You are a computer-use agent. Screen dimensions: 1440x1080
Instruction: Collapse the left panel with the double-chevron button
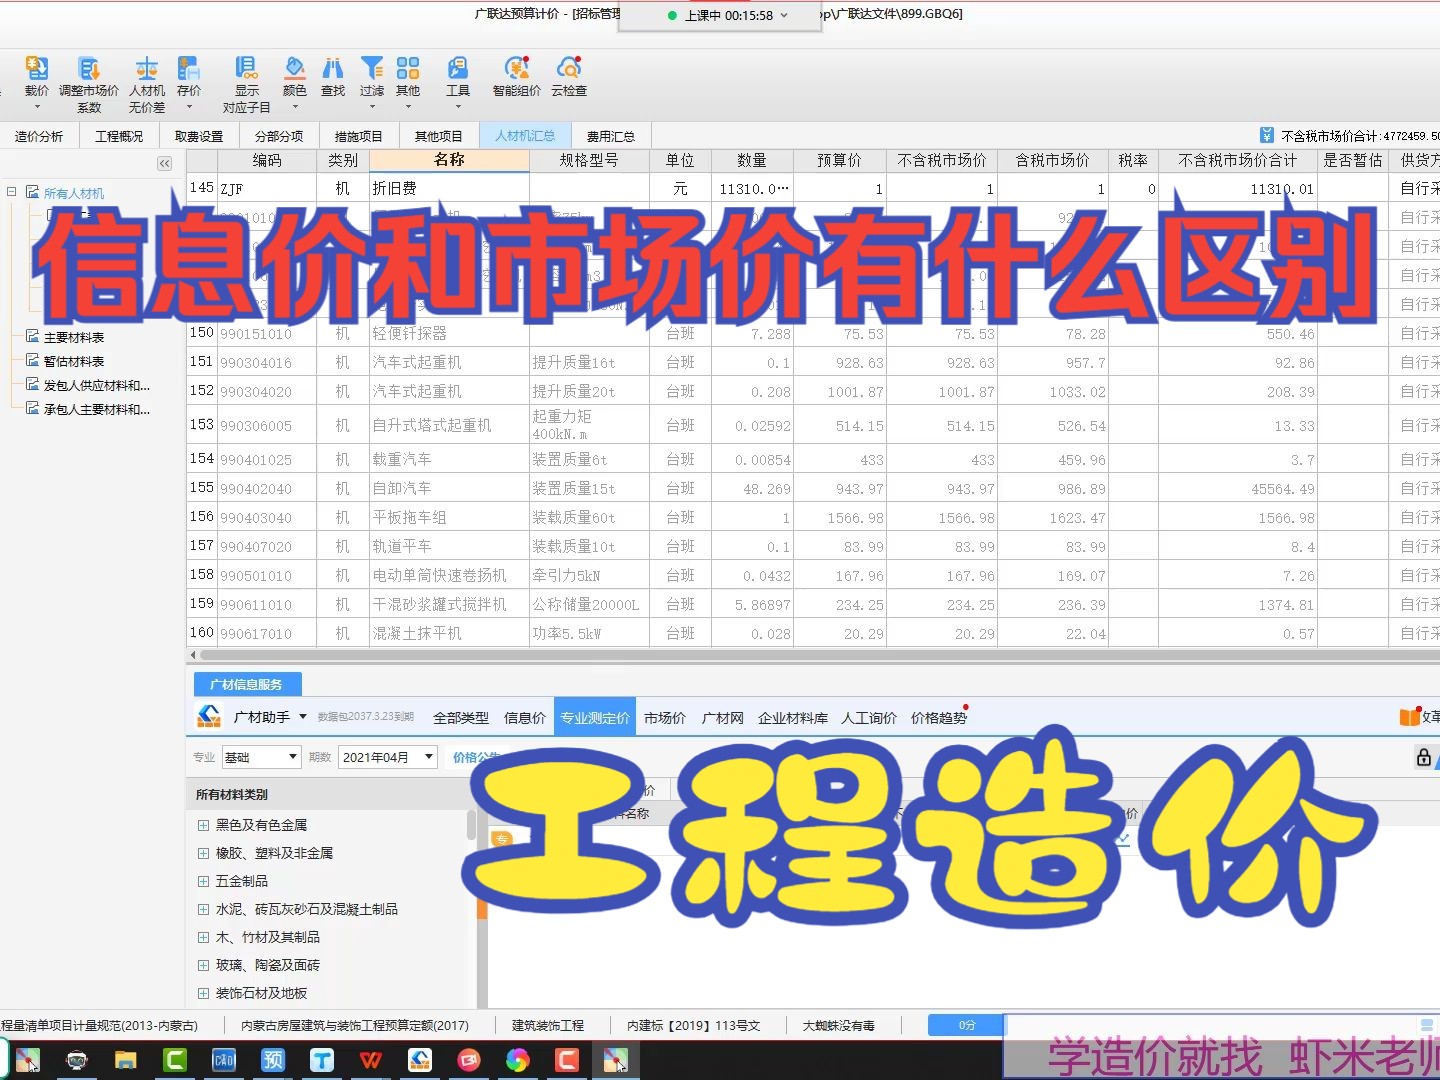coord(165,163)
